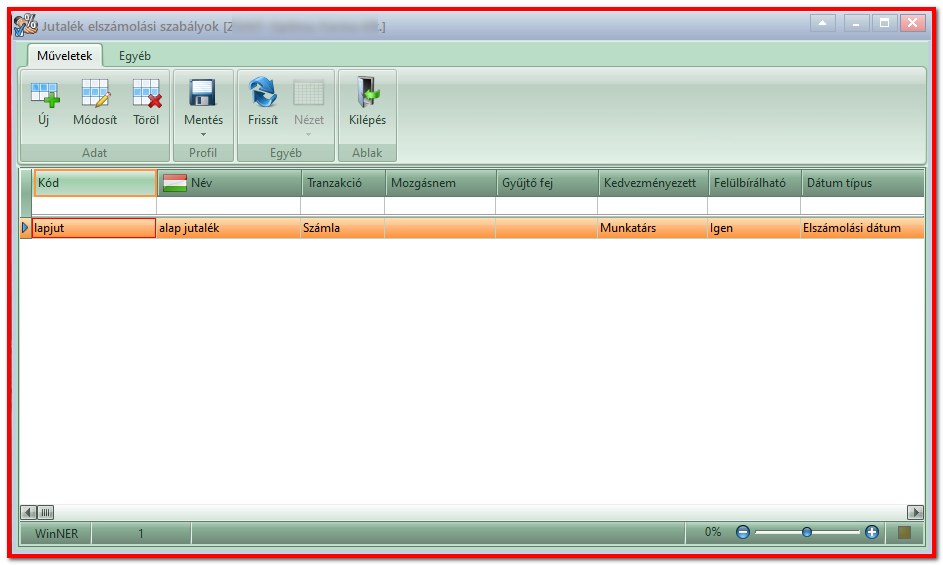Click the record count '1' in the status bar
Image resolution: width=943 pixels, height=565 pixels.
tap(141, 533)
